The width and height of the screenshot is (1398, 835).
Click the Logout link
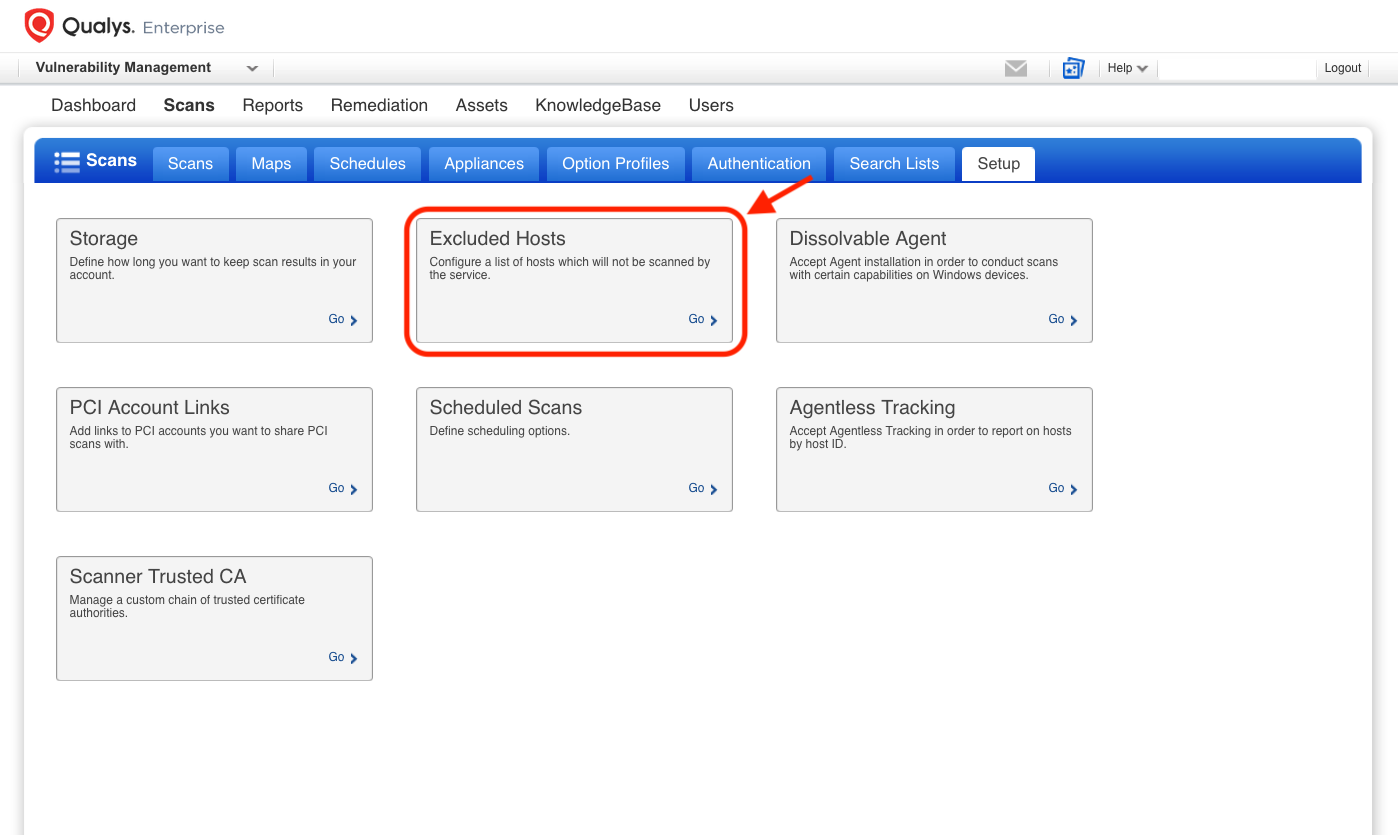pos(1342,67)
